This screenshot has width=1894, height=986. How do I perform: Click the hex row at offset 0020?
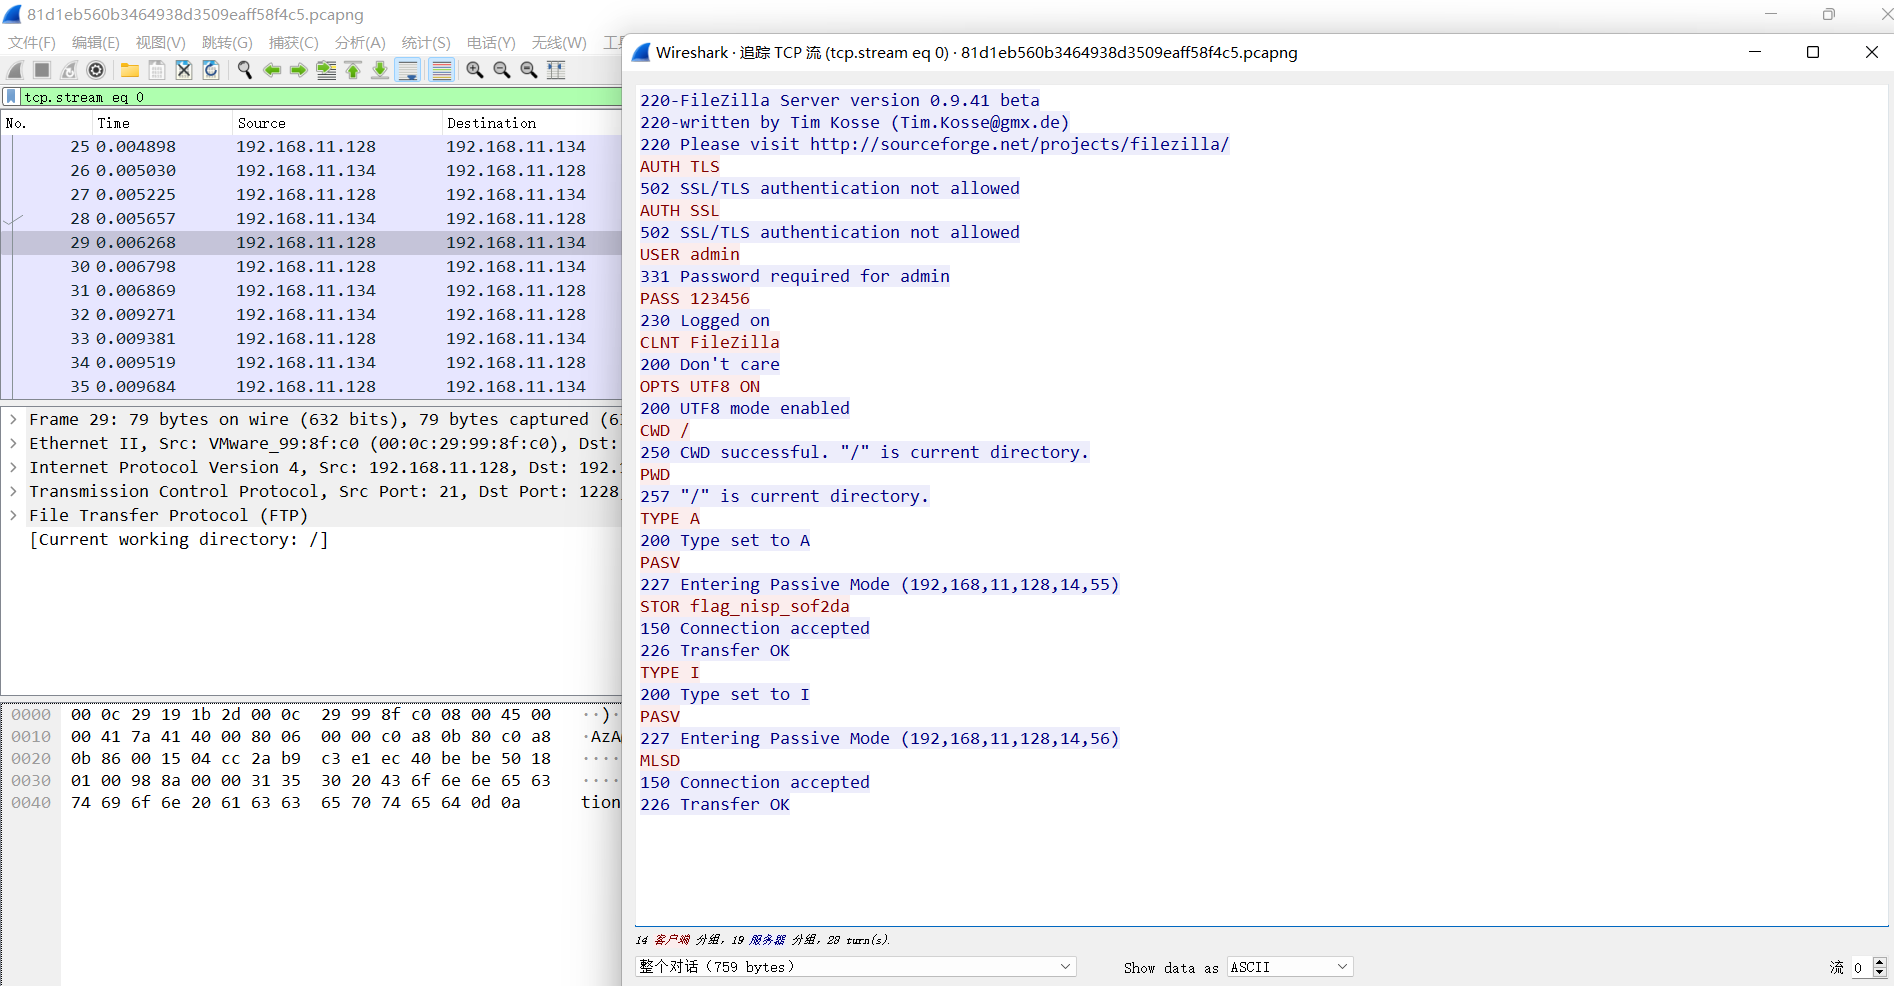[x=311, y=759]
